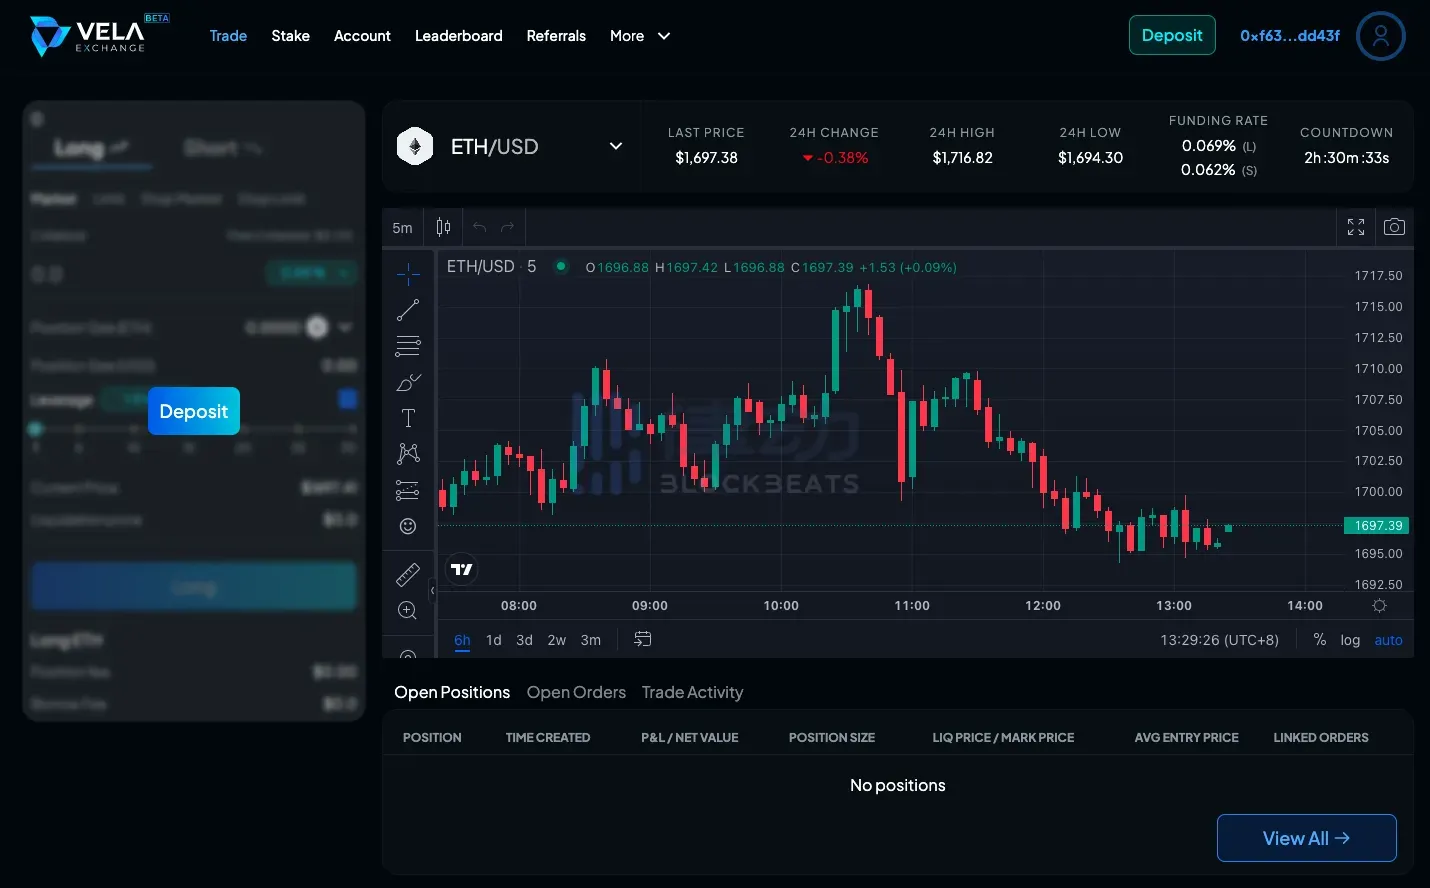Open the measure ruler tool

[408, 574]
